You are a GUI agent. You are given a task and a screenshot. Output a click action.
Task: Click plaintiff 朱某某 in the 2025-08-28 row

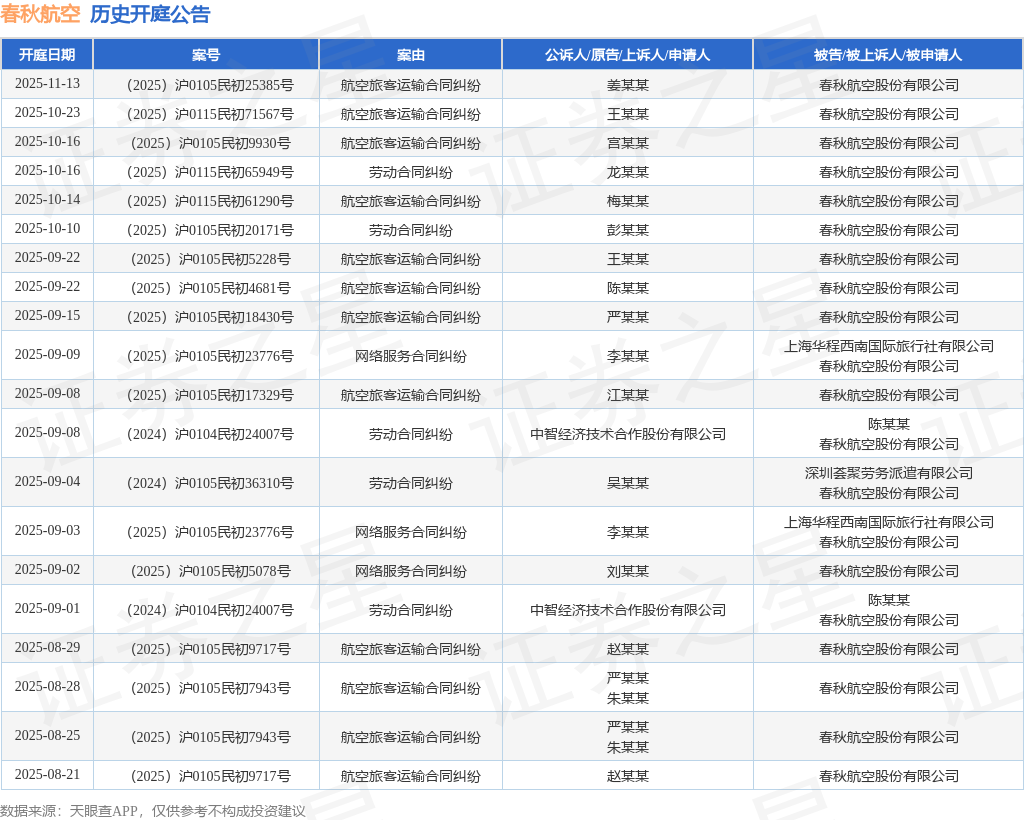pyautogui.click(x=628, y=699)
